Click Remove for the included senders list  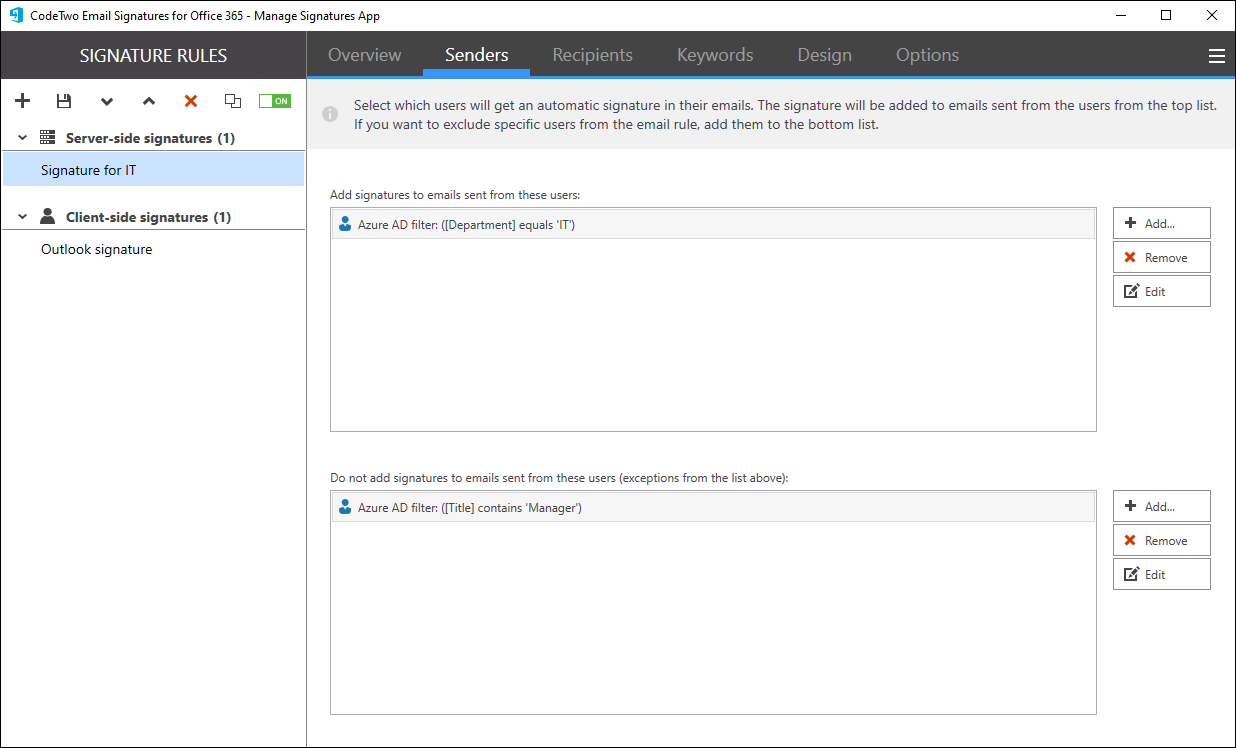tap(1162, 257)
